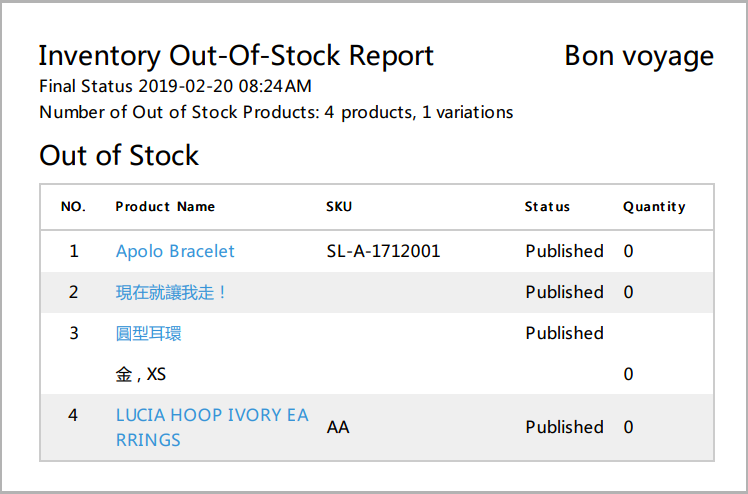Click Published status of Apolo Bracelet

[x=564, y=251]
